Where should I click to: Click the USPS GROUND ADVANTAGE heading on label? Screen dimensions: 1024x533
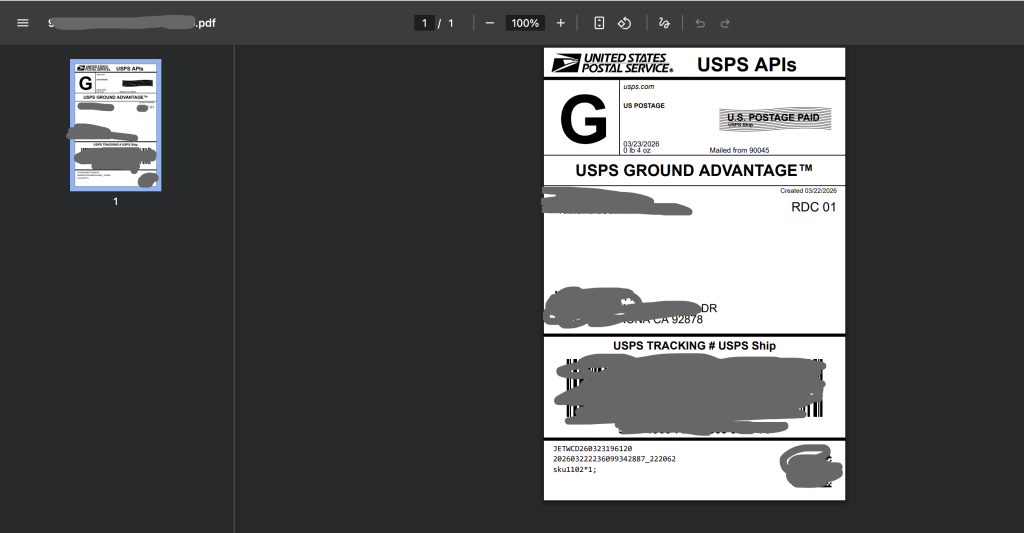(693, 170)
